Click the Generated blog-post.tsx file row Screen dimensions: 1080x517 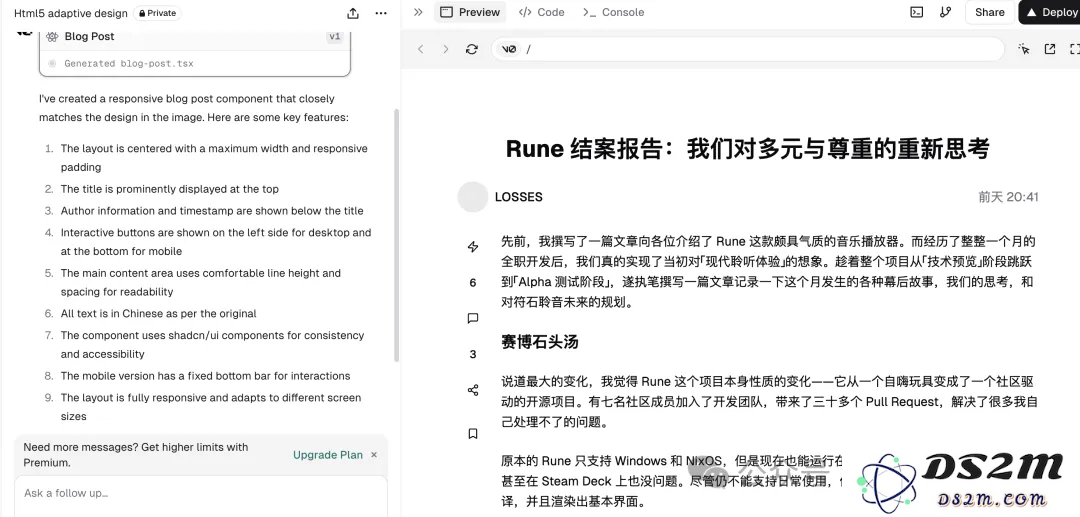195,63
